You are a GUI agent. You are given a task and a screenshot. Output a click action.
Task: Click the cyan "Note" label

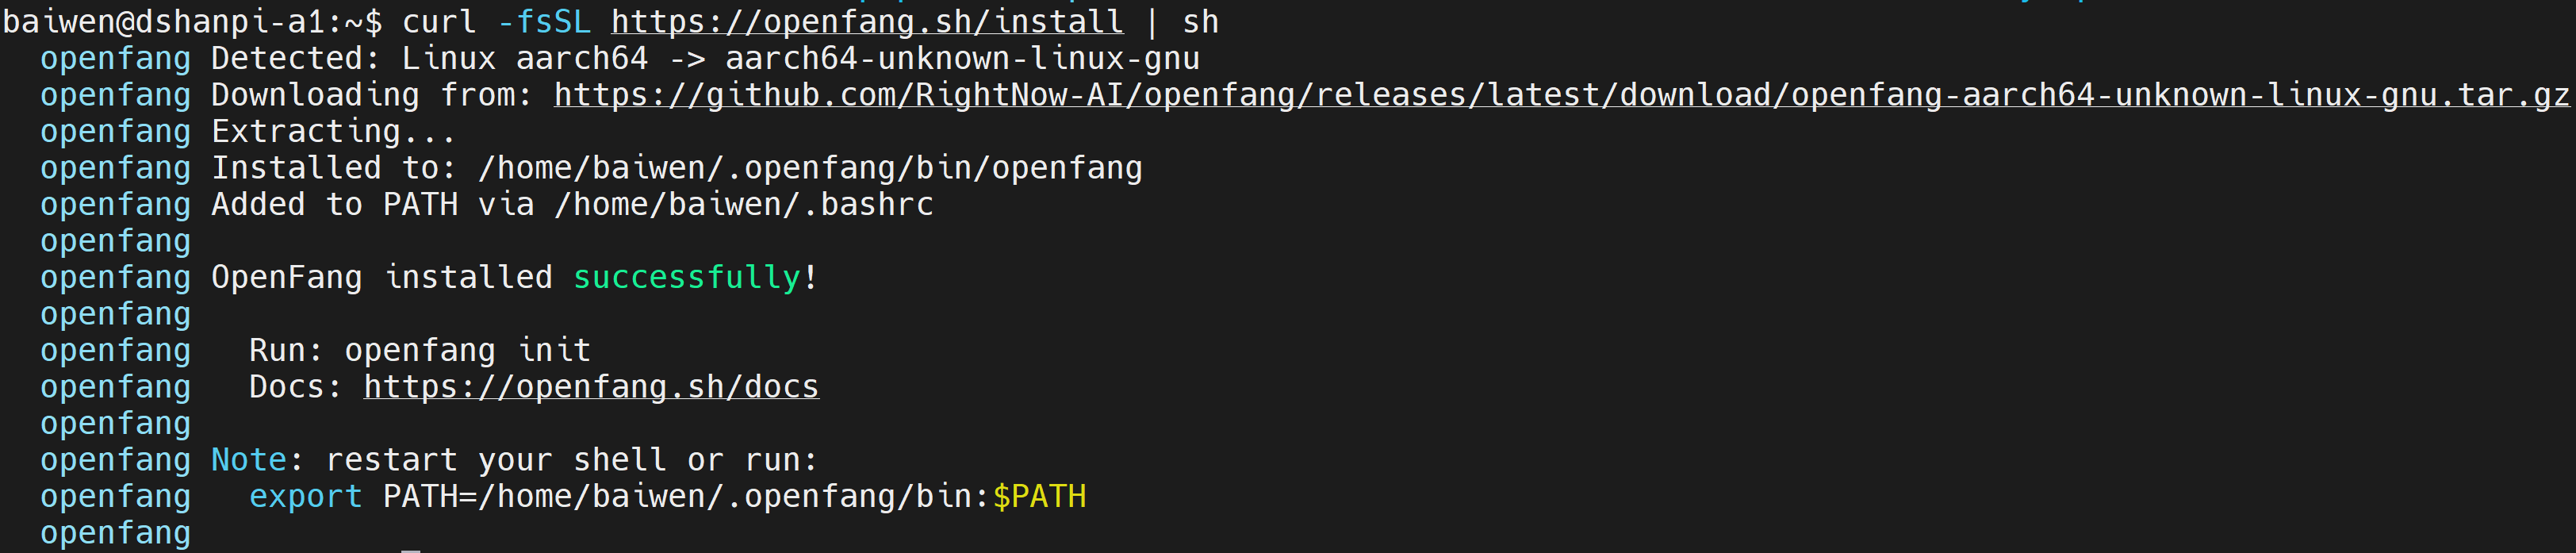[249, 460]
